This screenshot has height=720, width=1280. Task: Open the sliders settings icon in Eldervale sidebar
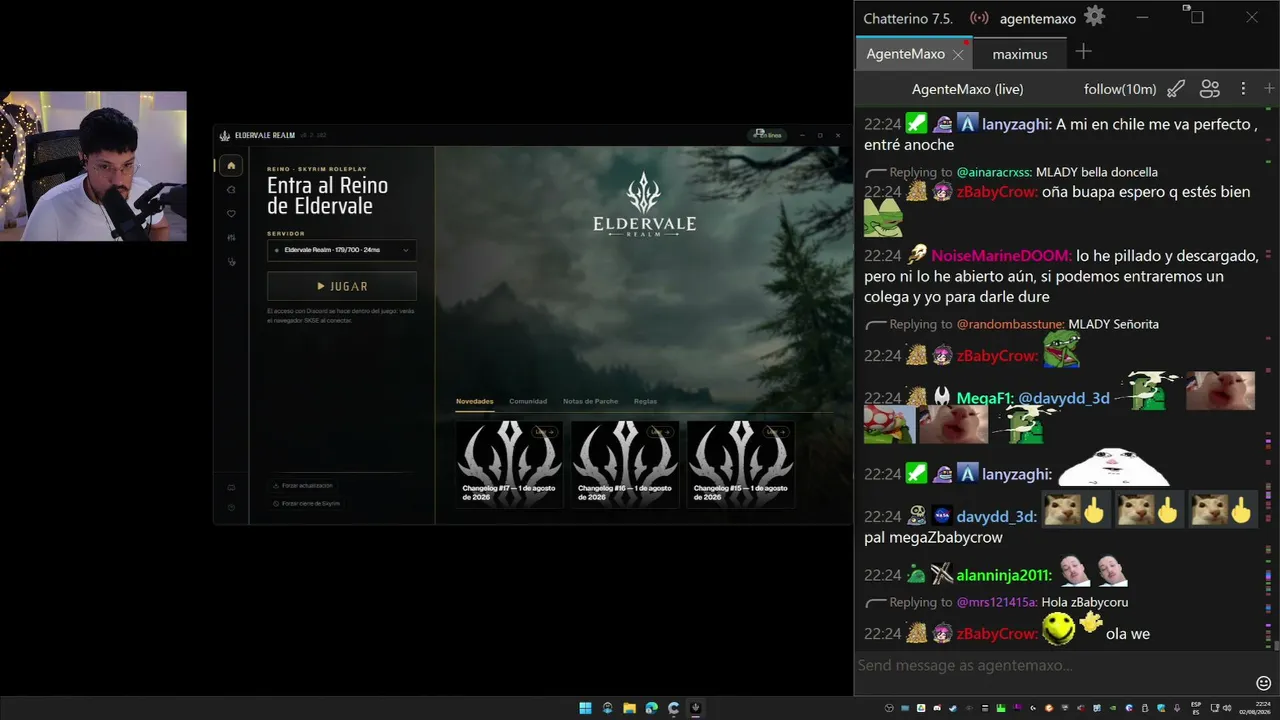coord(231,238)
